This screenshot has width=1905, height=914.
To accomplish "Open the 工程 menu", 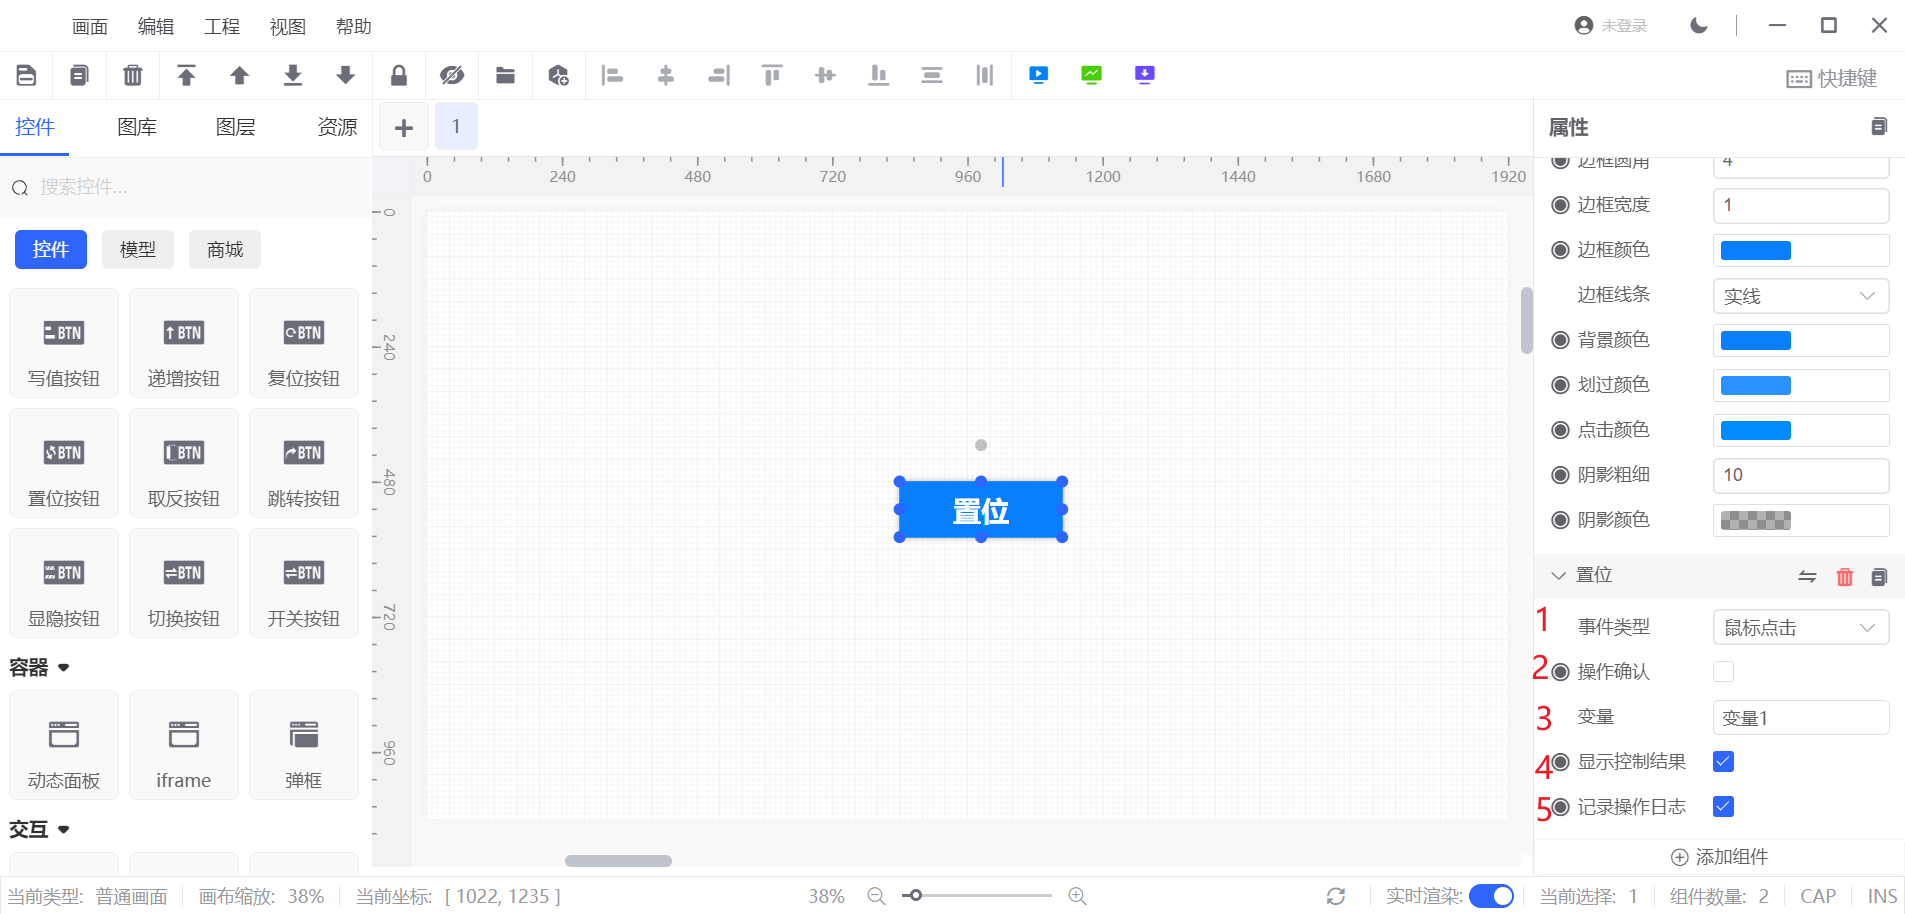I will pos(221,26).
